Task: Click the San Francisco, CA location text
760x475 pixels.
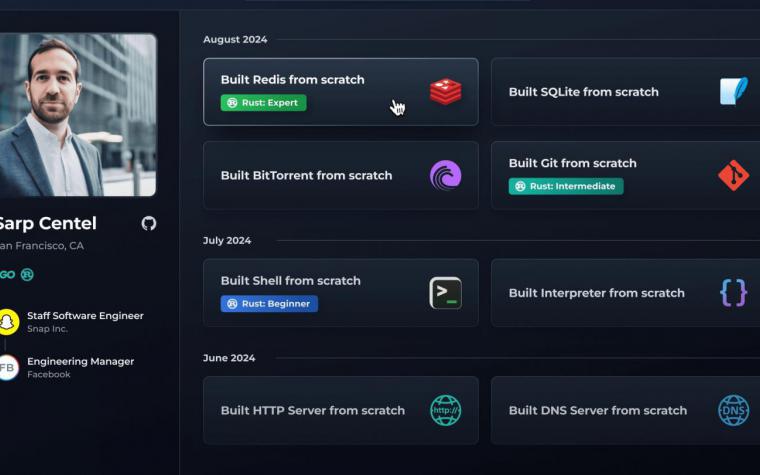Action: click(42, 246)
